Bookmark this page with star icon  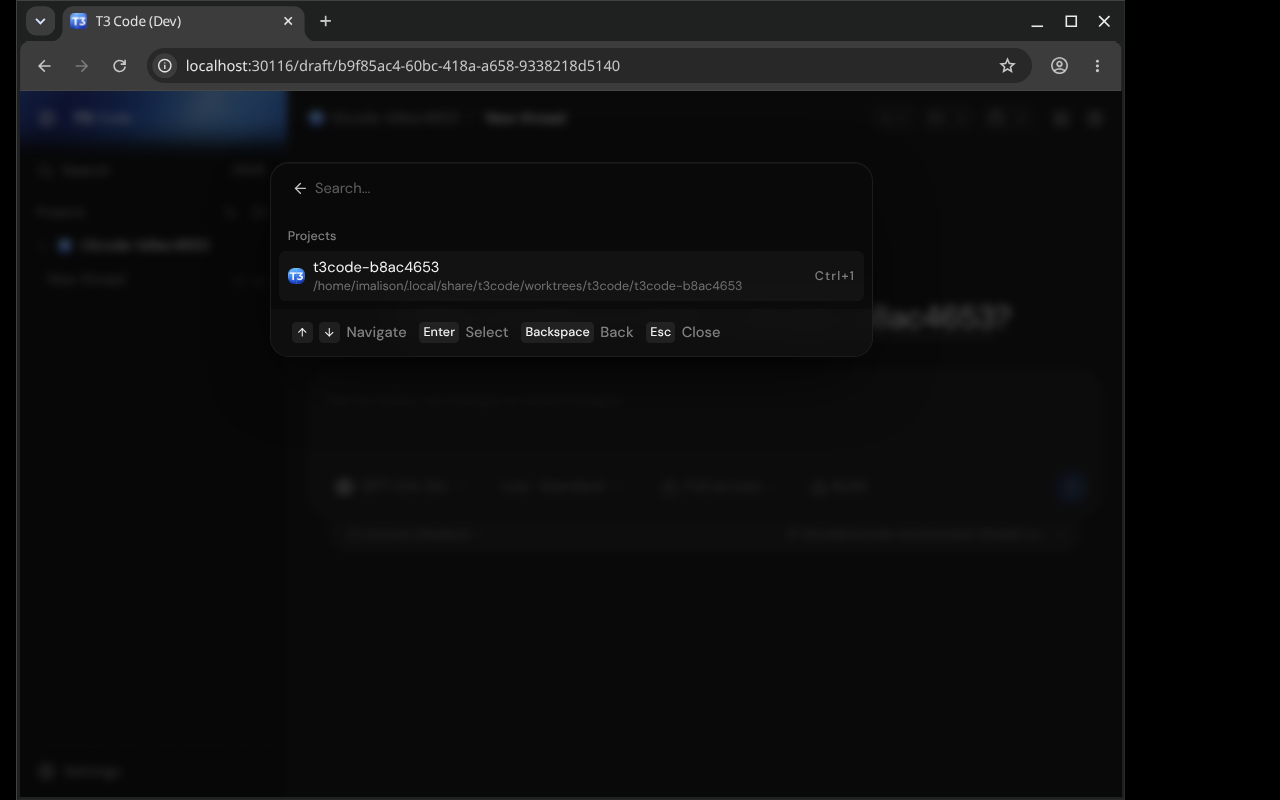pos(1007,66)
